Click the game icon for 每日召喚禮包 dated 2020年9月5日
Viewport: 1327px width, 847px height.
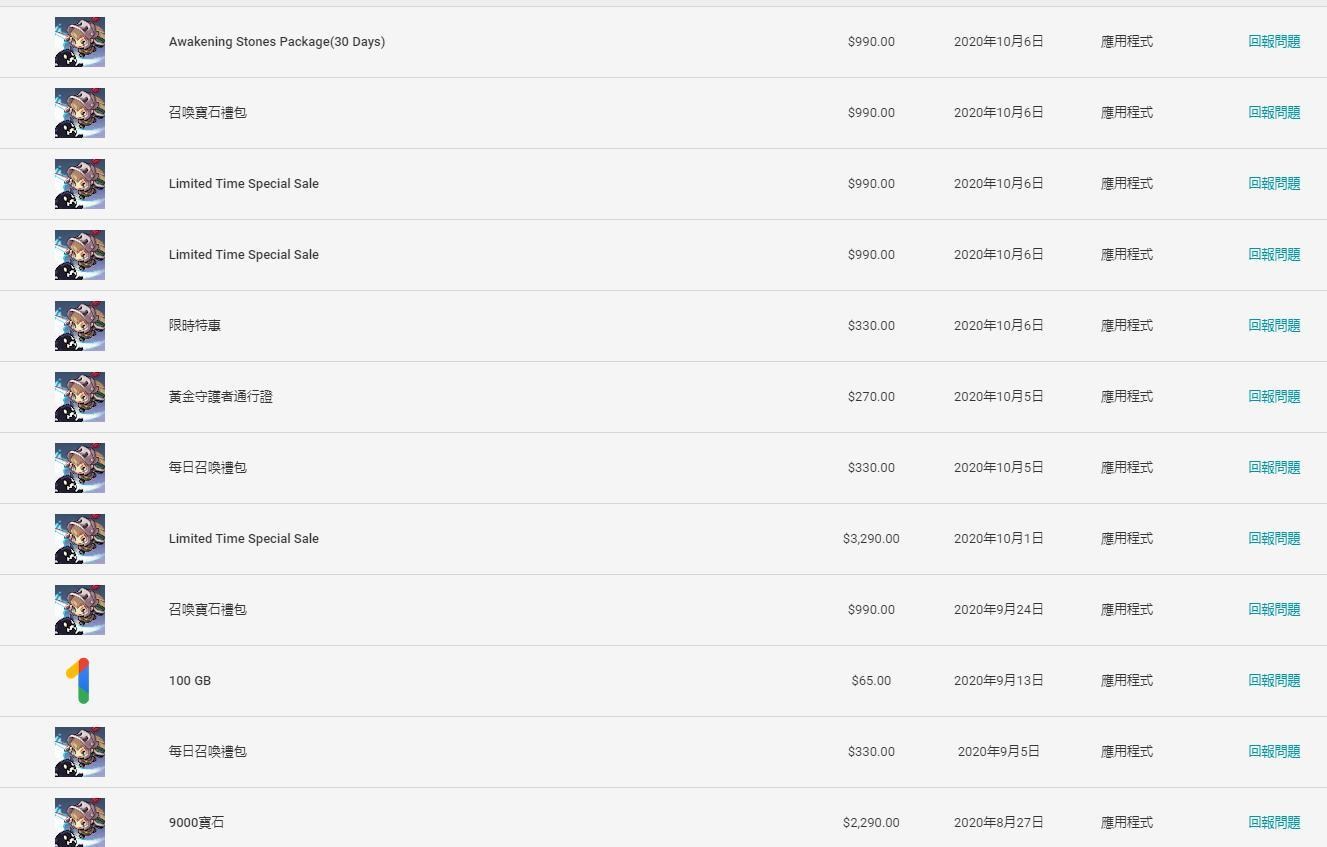(80, 752)
